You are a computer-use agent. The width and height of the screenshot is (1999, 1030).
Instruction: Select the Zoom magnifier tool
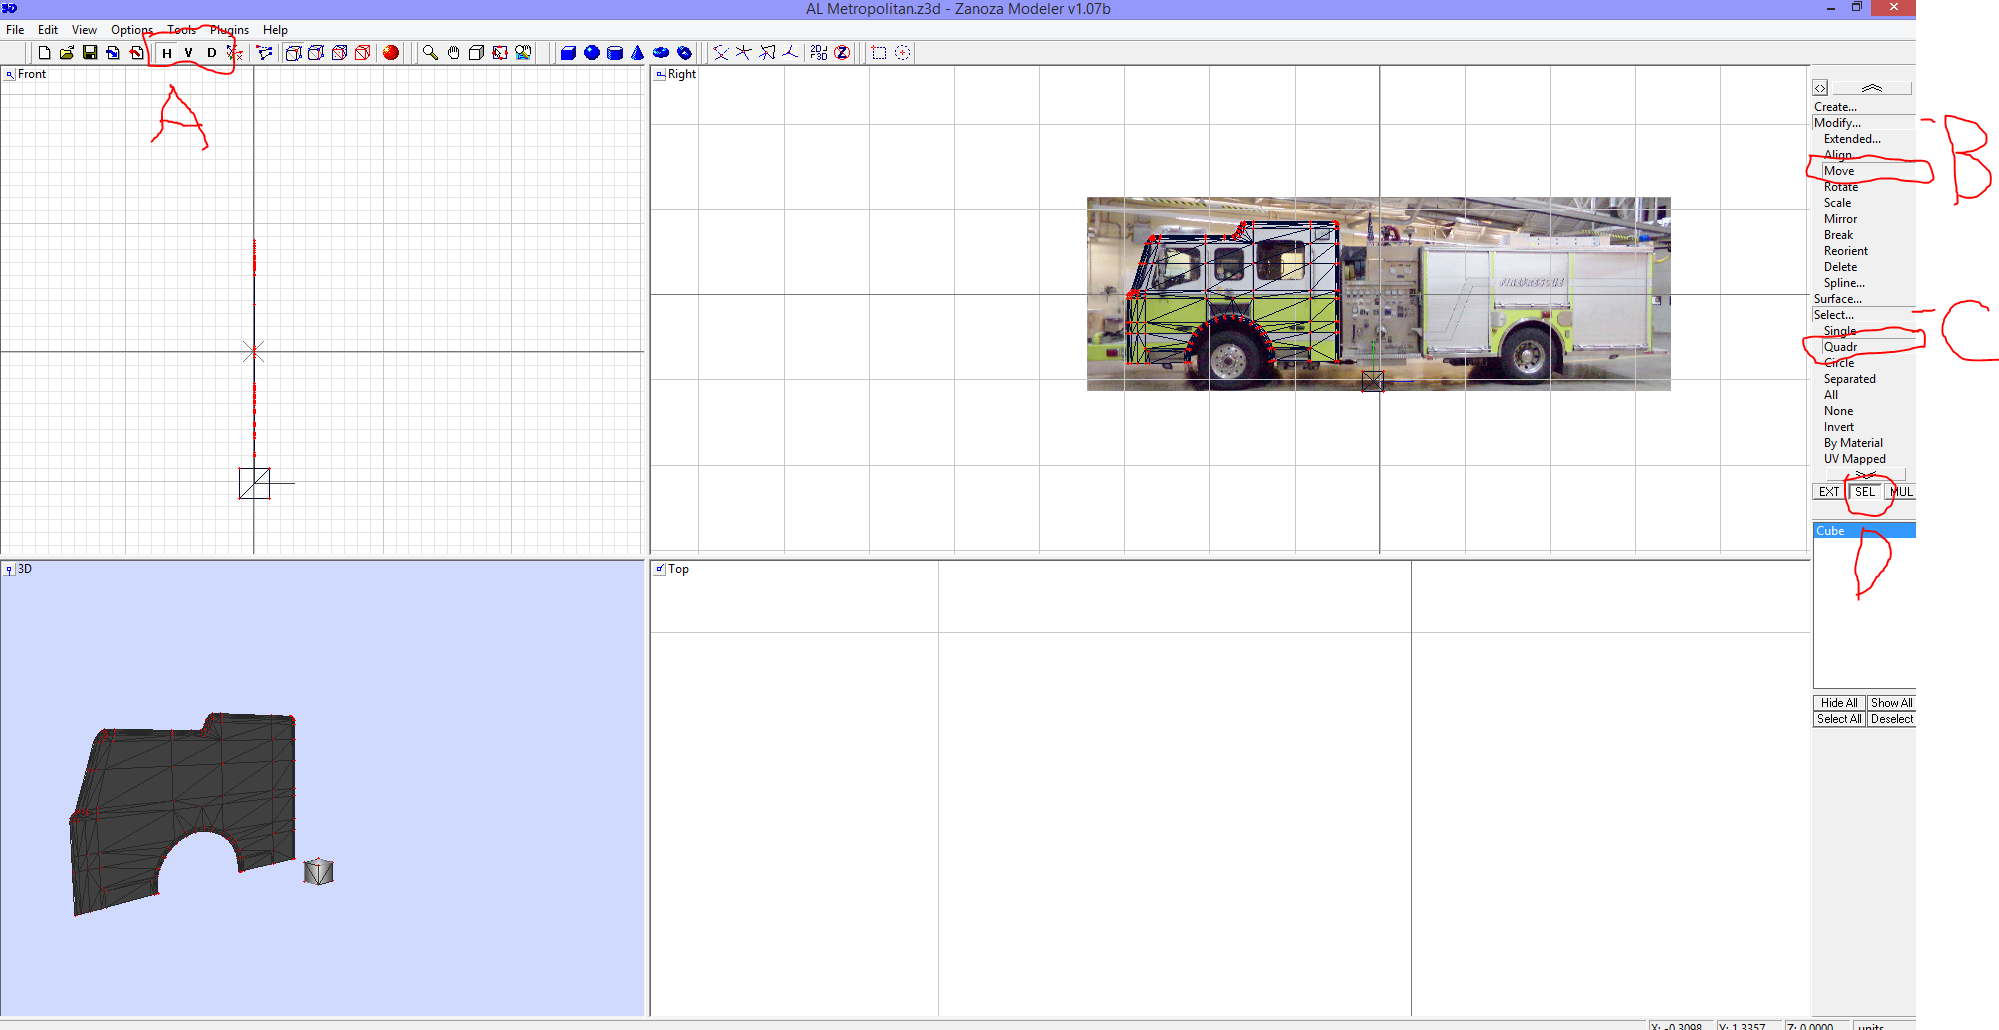(428, 53)
